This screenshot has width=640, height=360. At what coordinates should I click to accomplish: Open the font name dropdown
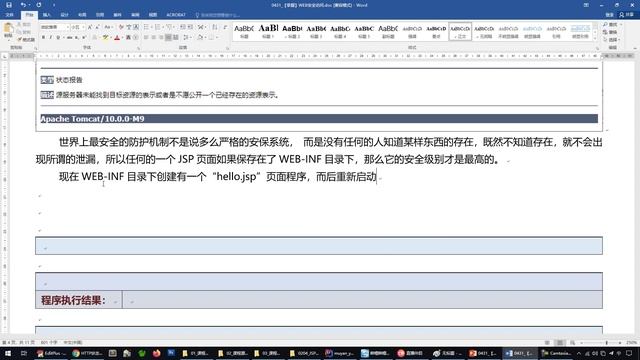point(68,27)
